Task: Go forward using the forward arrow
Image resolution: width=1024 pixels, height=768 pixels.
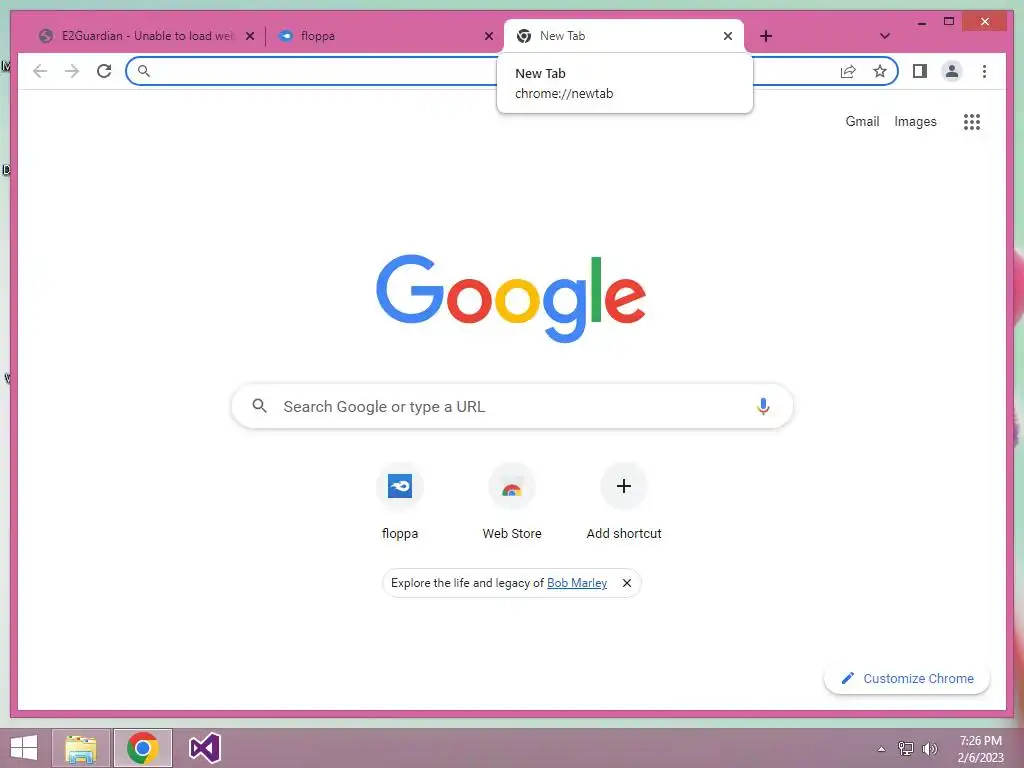Action: [x=72, y=71]
